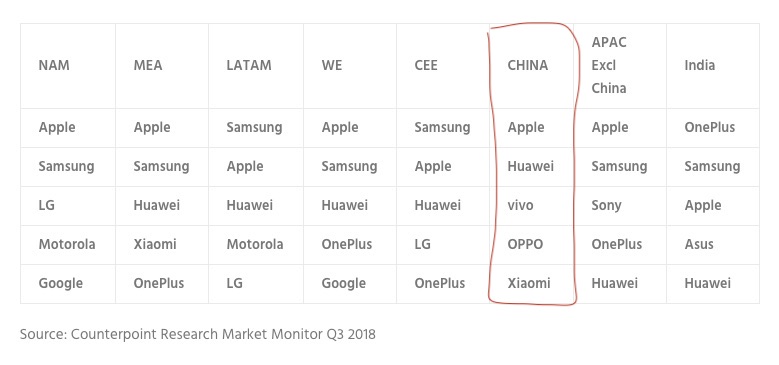The image size is (779, 365).
Task: Click Motorola in the LATAM column
Action: 255,244
